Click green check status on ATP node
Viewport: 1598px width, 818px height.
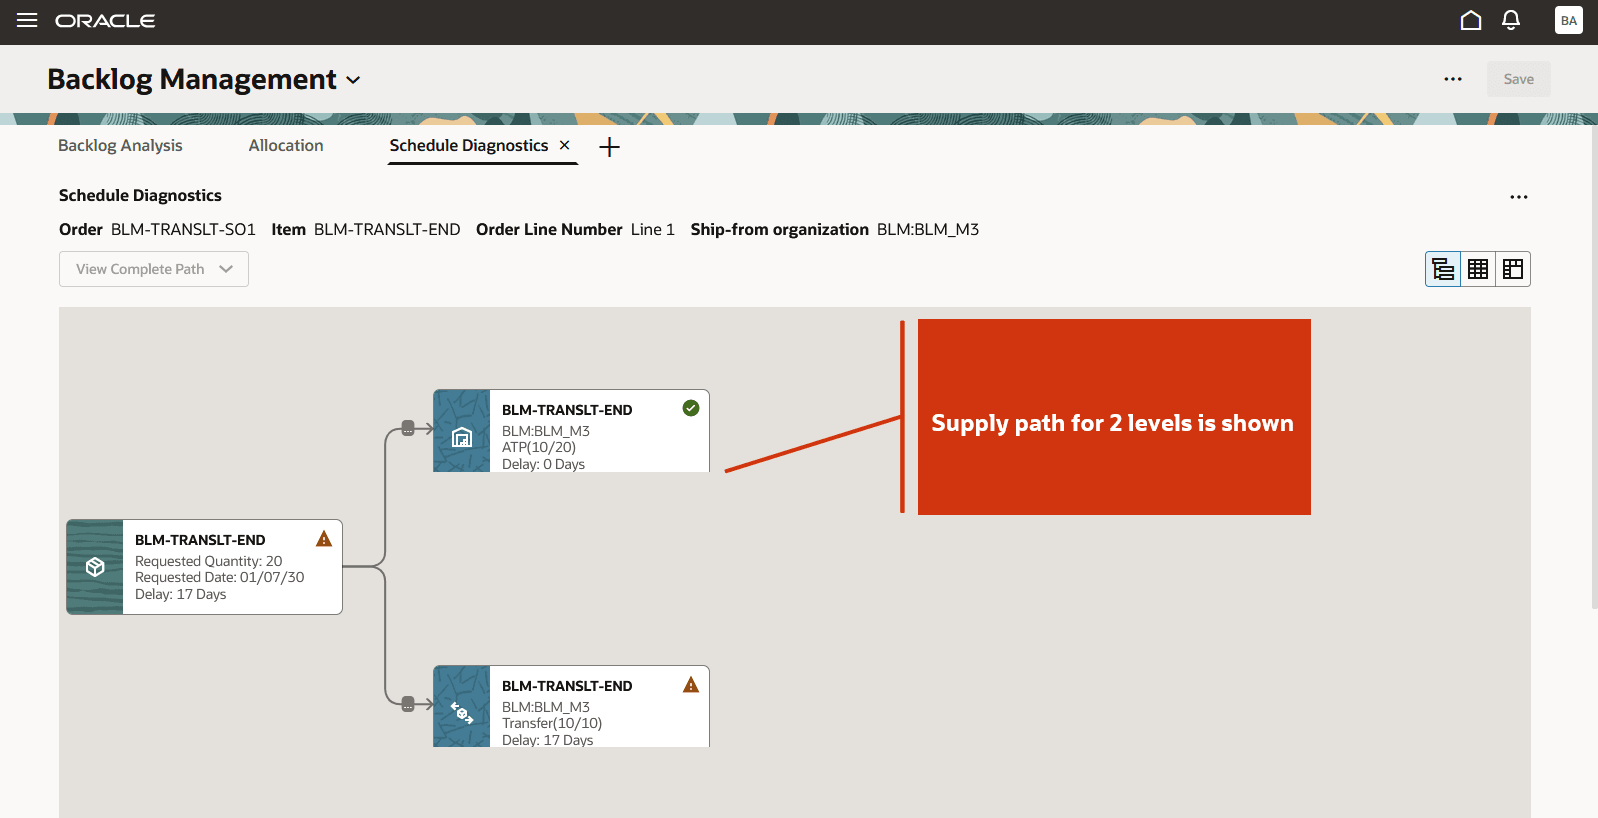pyautogui.click(x=691, y=408)
